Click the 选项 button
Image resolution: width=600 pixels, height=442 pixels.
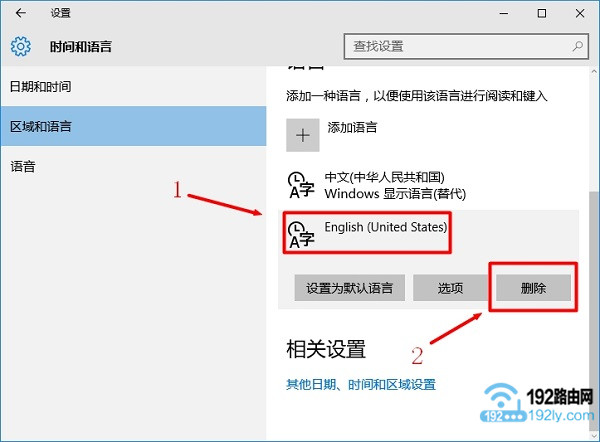[450, 288]
